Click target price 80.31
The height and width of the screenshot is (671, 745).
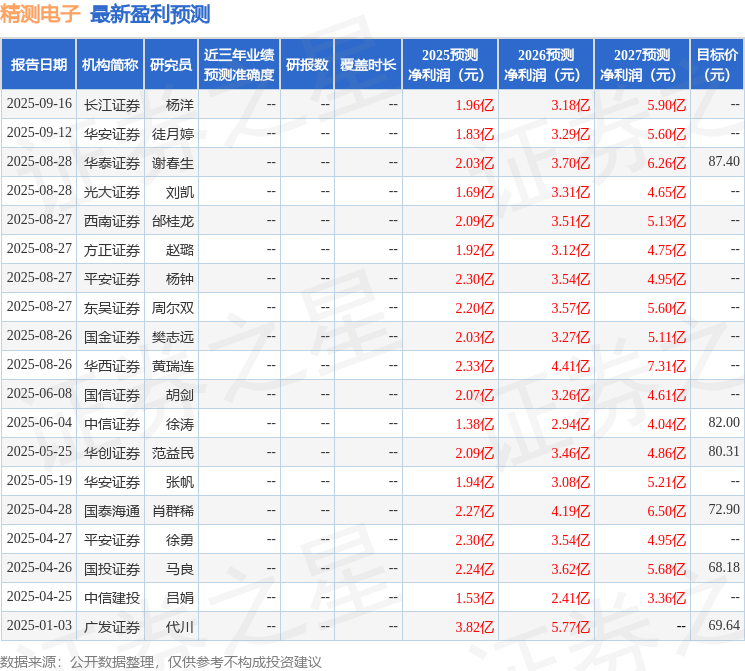724,451
